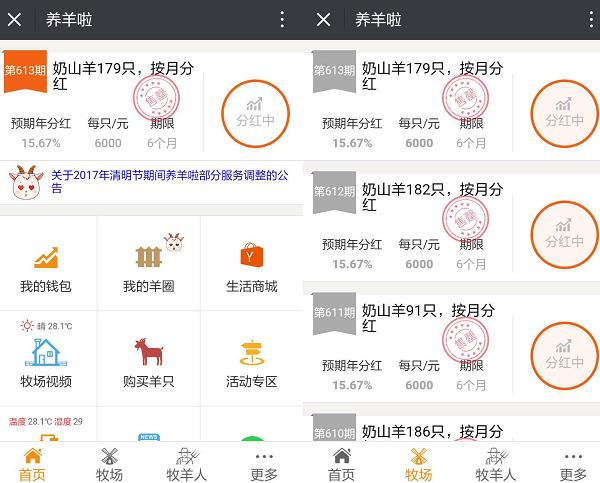This screenshot has height=483, width=600.
Task: Tap the 生活商城 shopping bag icon
Action: [x=251, y=257]
